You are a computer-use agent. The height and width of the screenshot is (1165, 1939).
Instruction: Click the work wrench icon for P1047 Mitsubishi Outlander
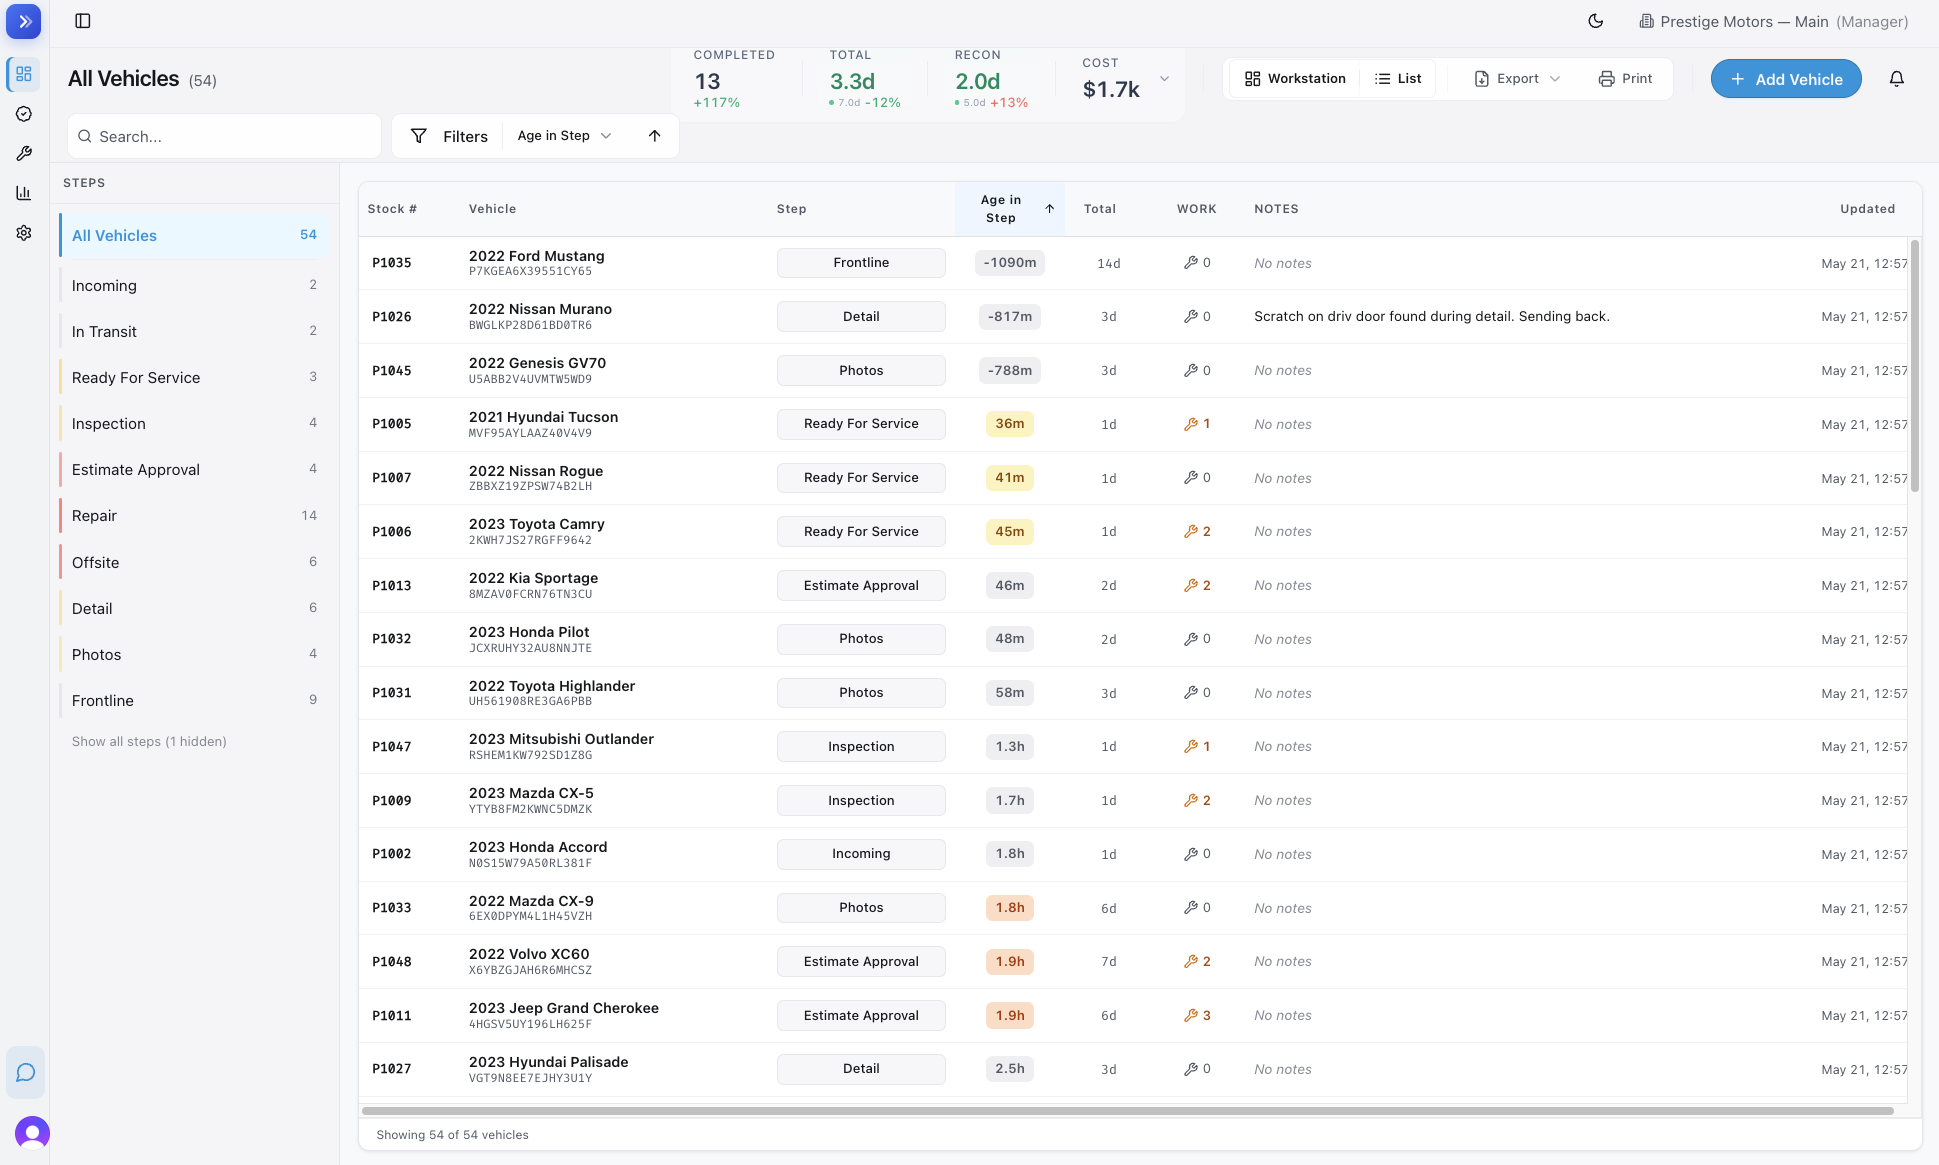[1191, 747]
